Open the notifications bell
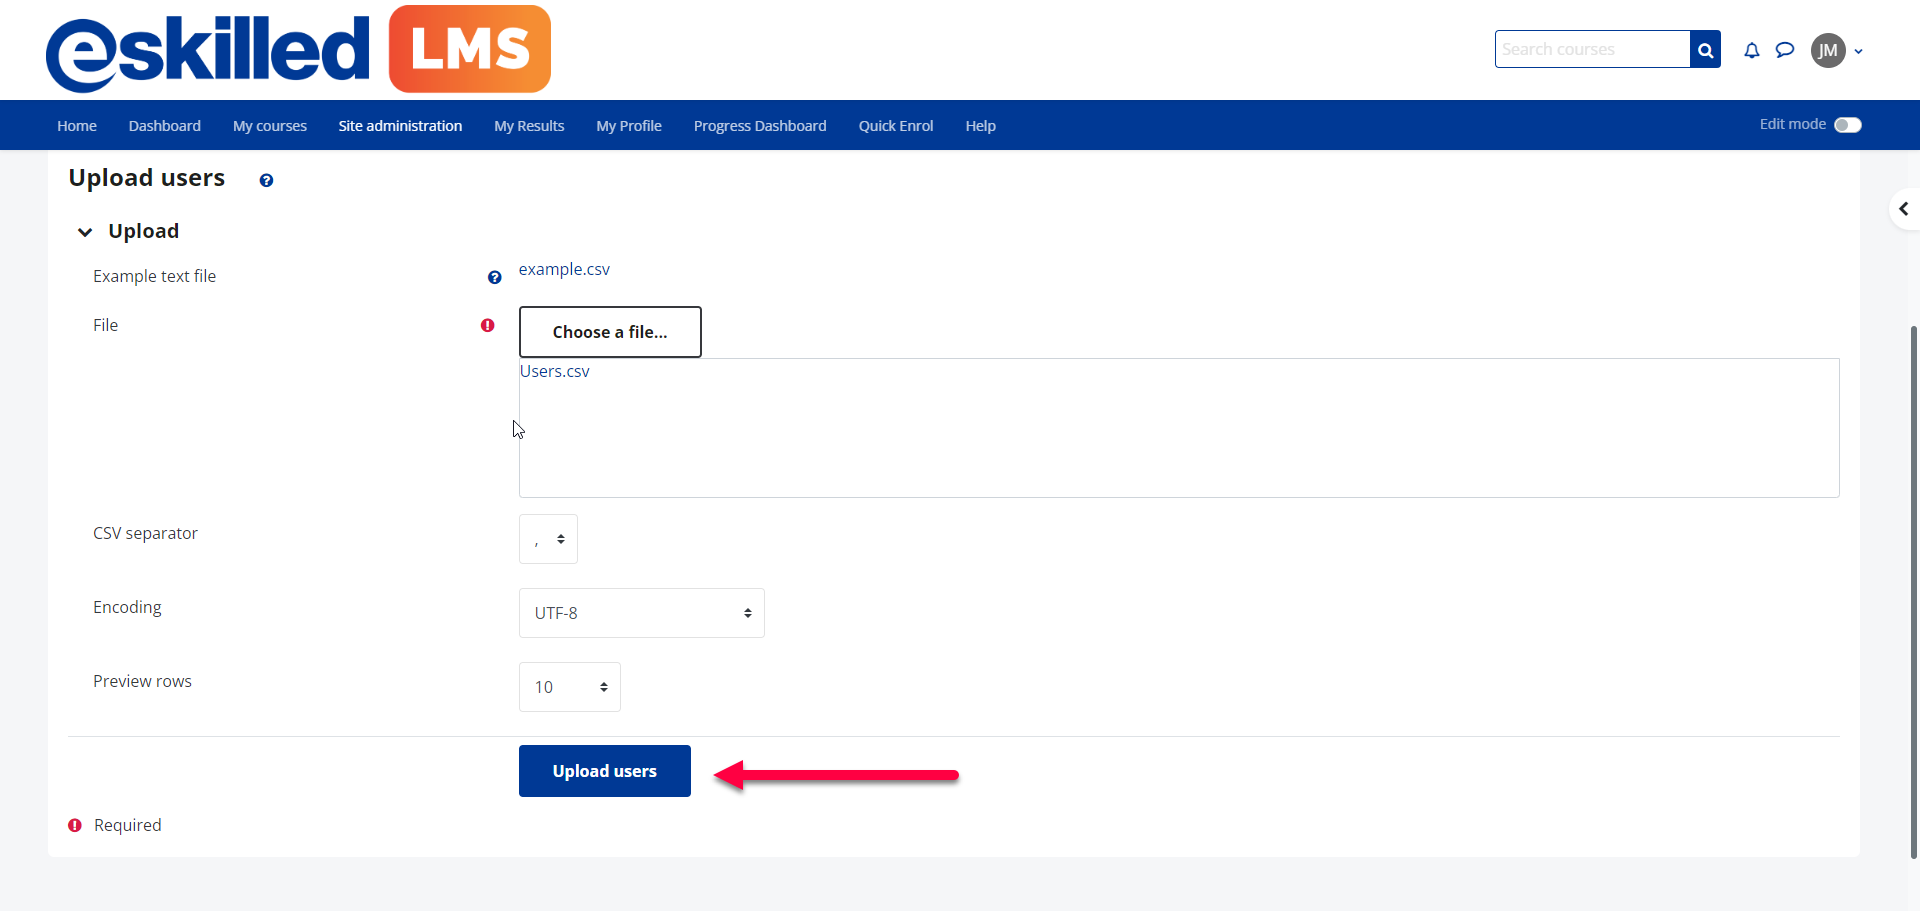 click(1752, 50)
